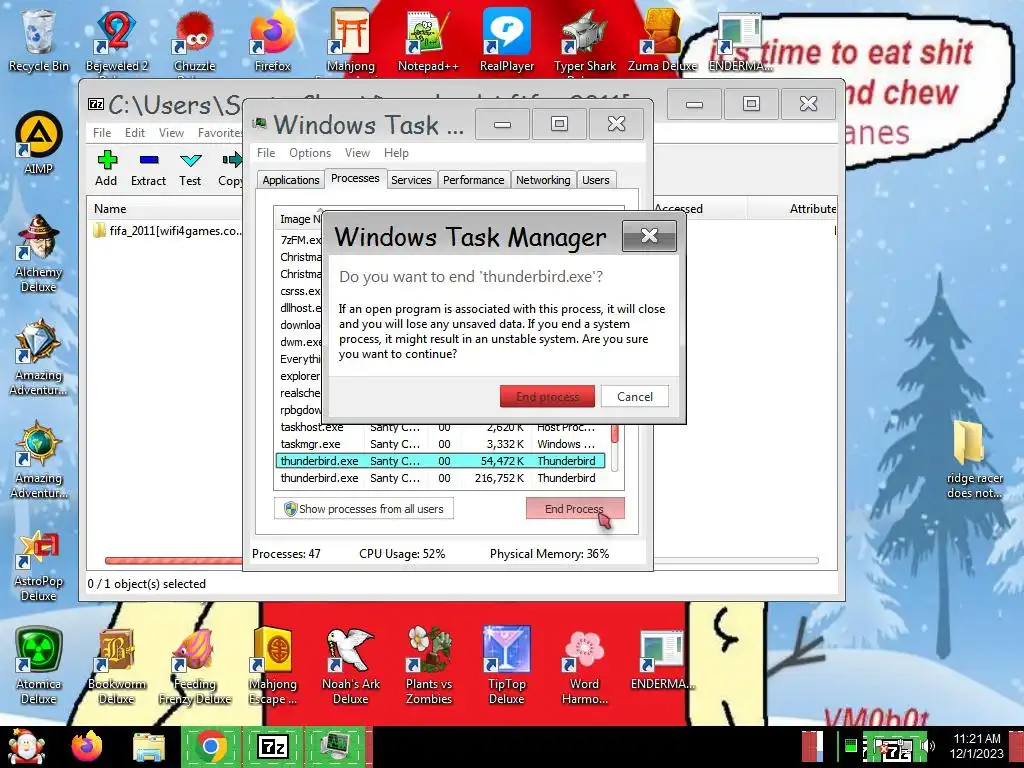
Task: Switch to the Applications tab
Action: click(291, 180)
